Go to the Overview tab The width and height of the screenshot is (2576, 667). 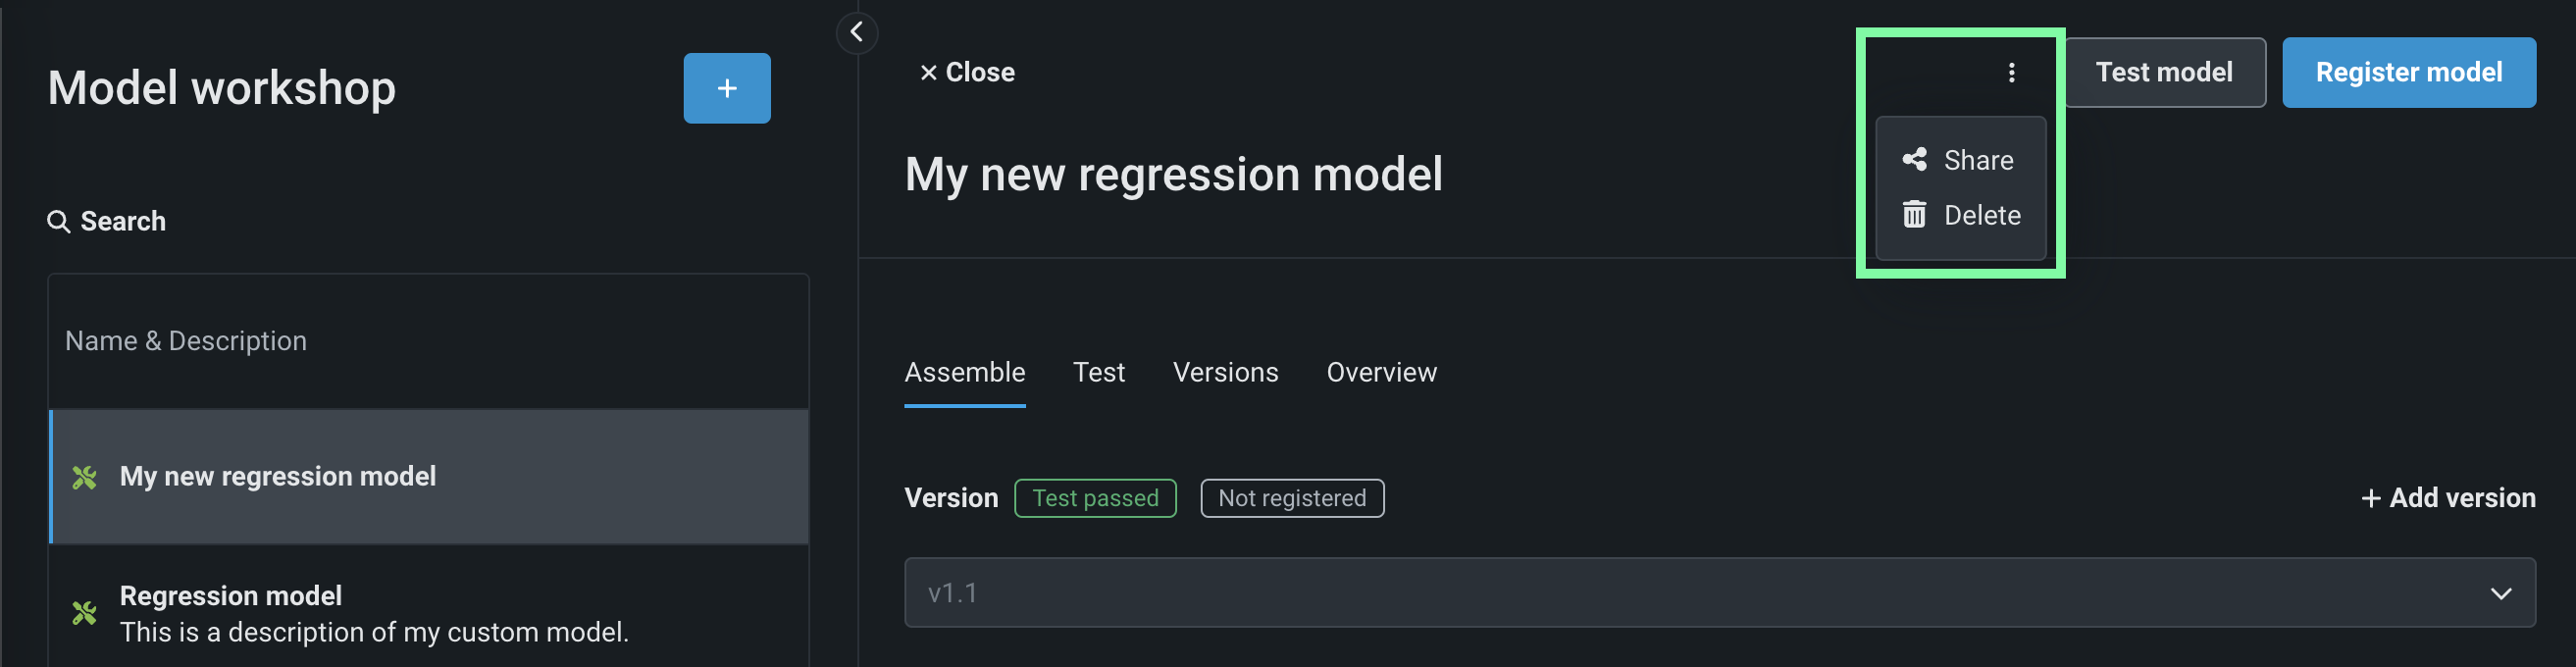pyautogui.click(x=1381, y=372)
